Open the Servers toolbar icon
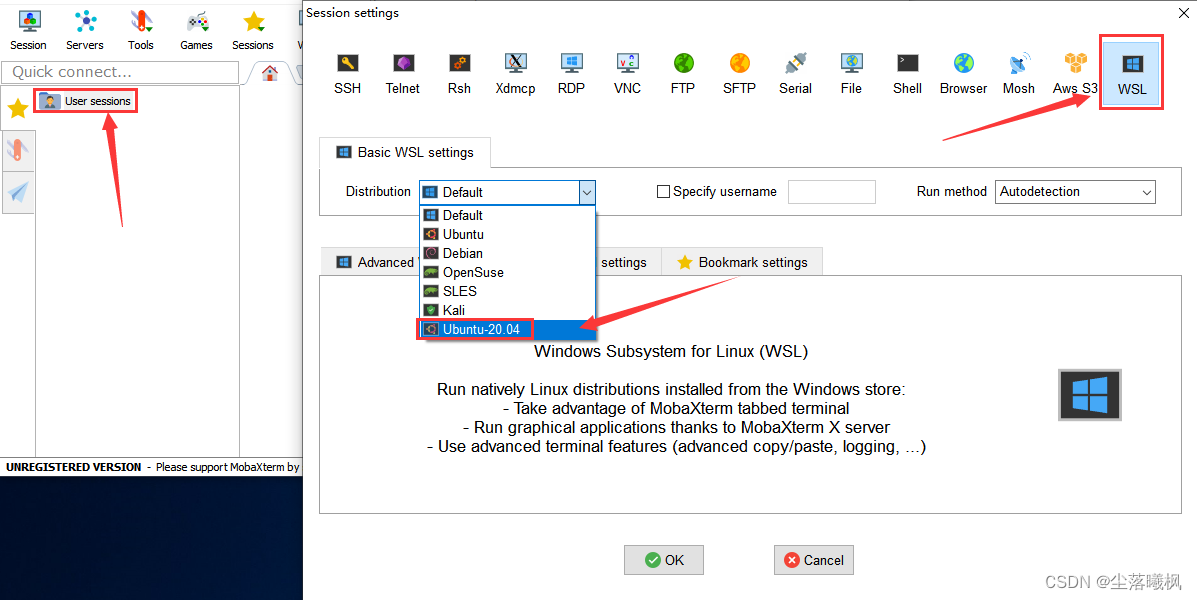1197x600 pixels. point(85,31)
